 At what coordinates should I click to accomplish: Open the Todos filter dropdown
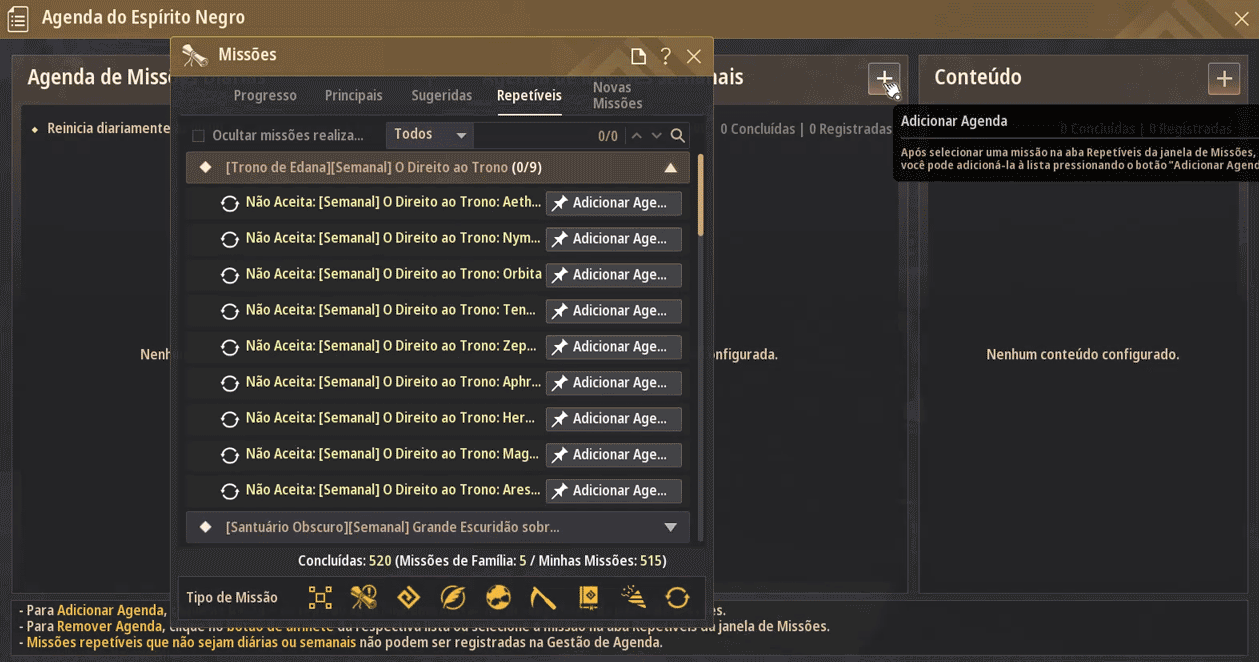[x=430, y=135]
